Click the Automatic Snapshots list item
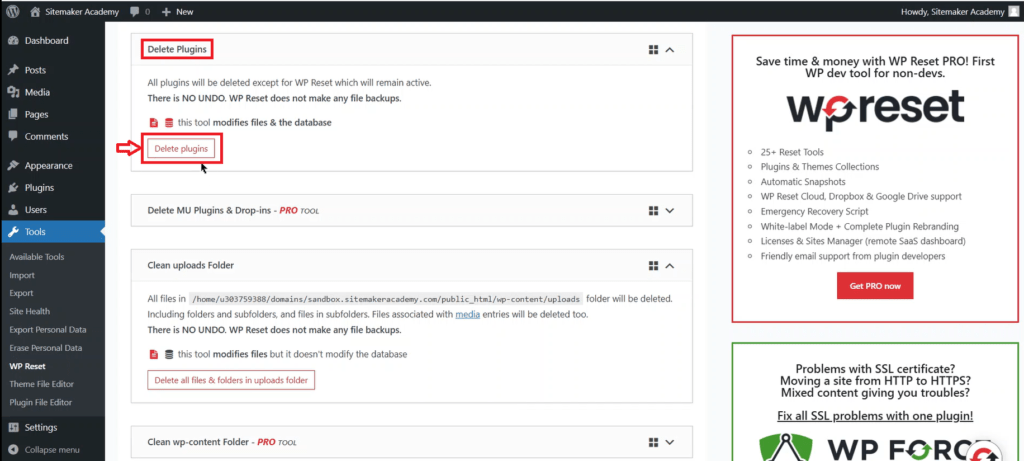The image size is (1024, 461). 803,182
